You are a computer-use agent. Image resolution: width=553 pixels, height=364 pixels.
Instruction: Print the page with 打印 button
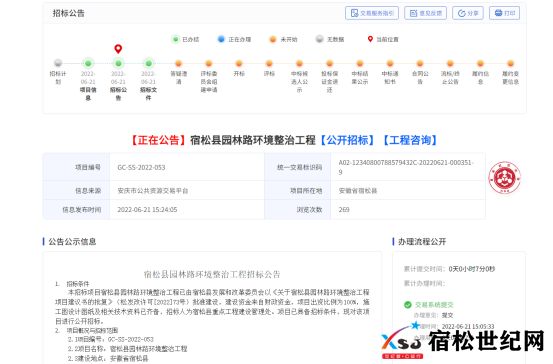coord(504,13)
